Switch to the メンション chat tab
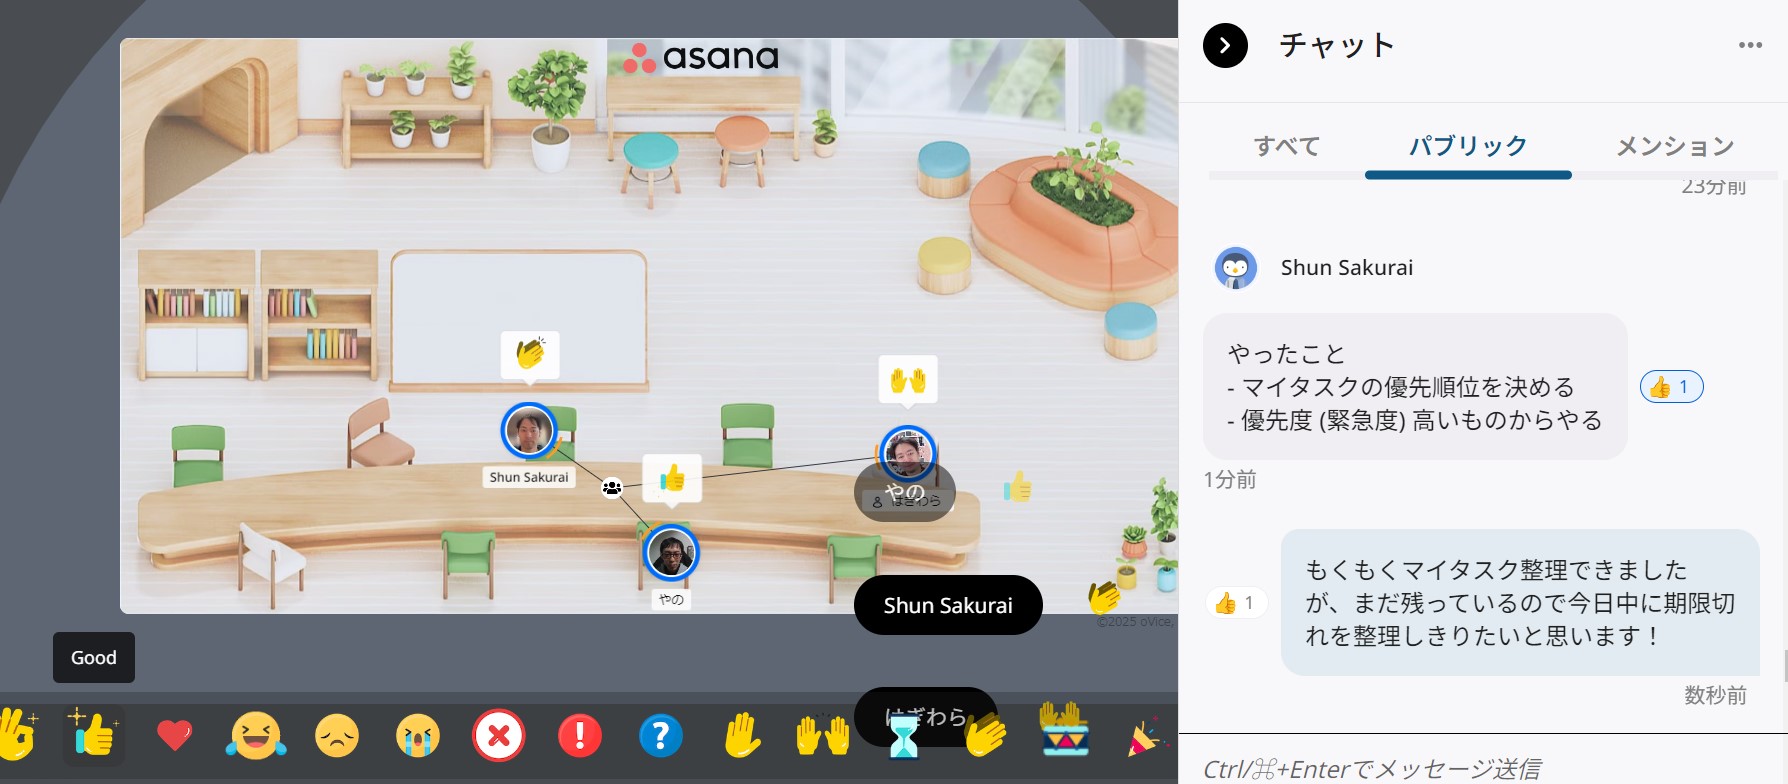The width and height of the screenshot is (1788, 784). [x=1675, y=146]
